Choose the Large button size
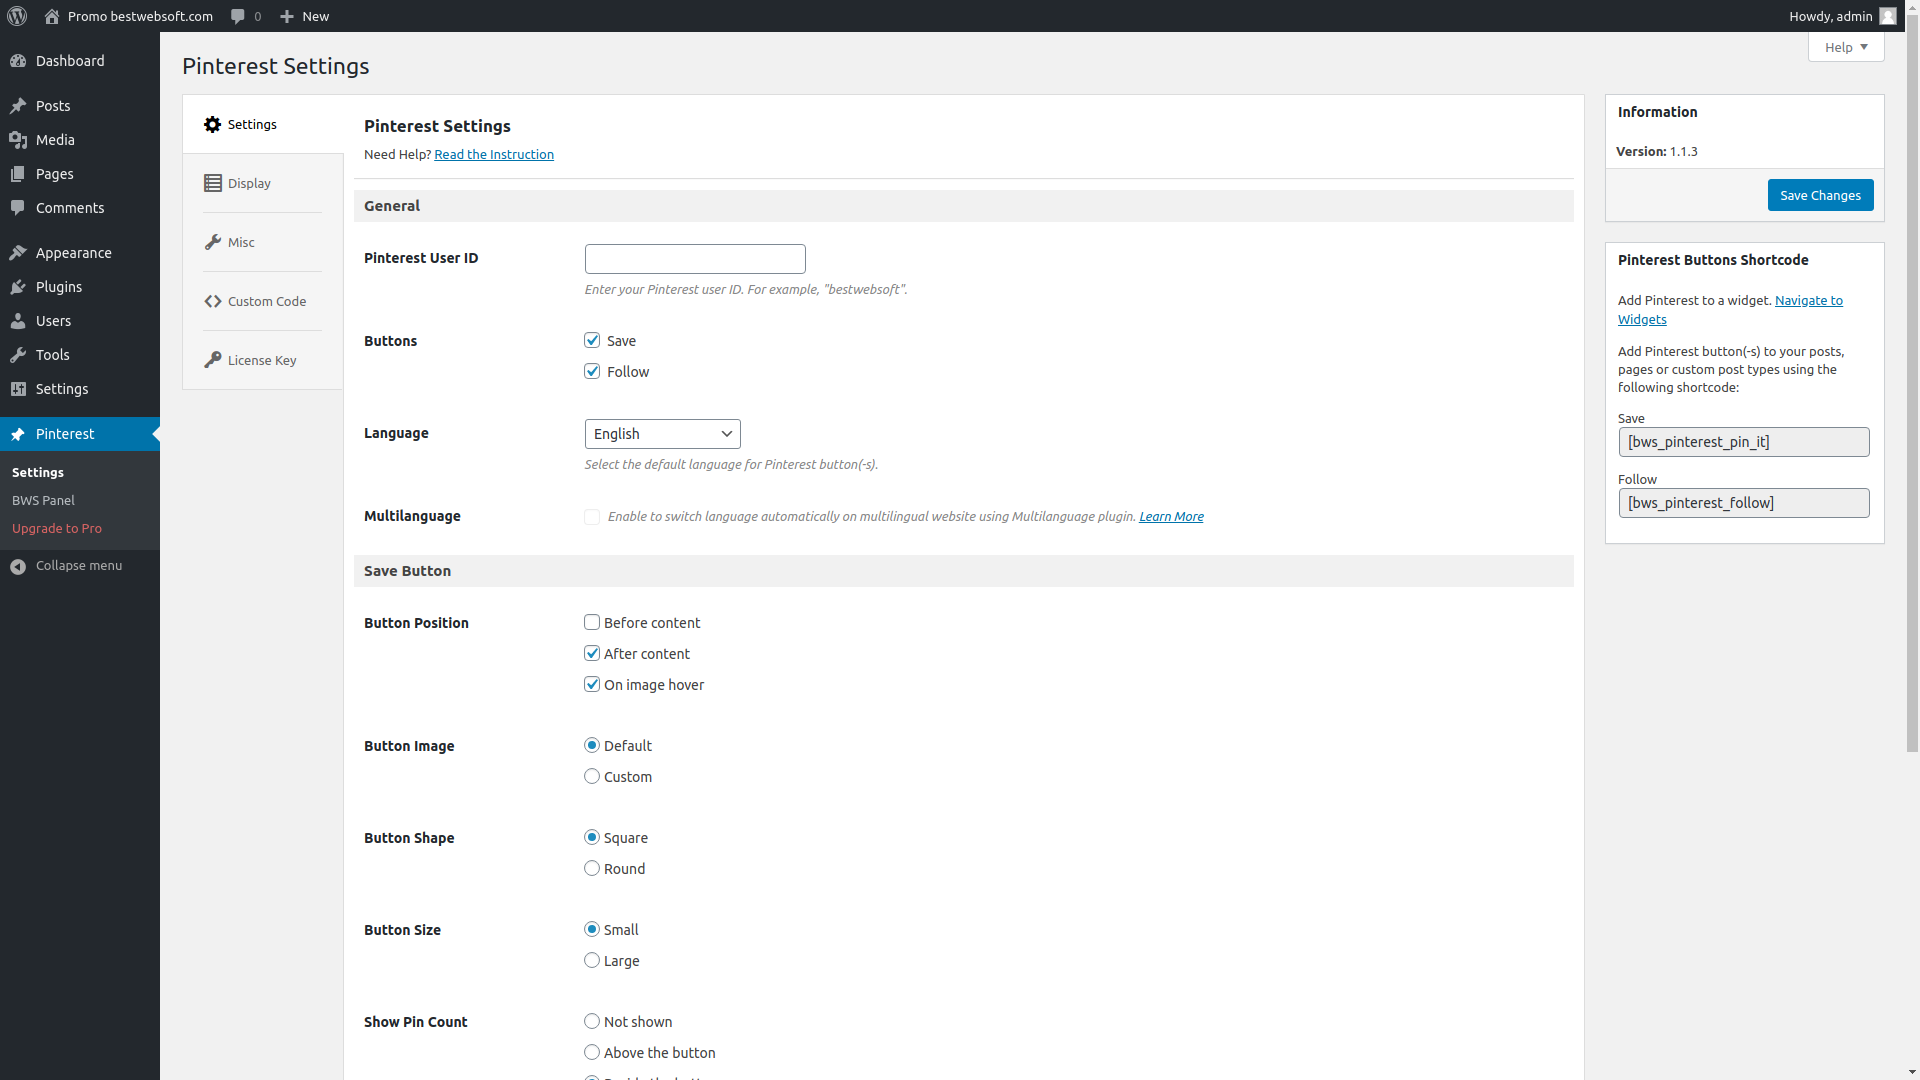The width and height of the screenshot is (1920, 1080). tap(592, 961)
